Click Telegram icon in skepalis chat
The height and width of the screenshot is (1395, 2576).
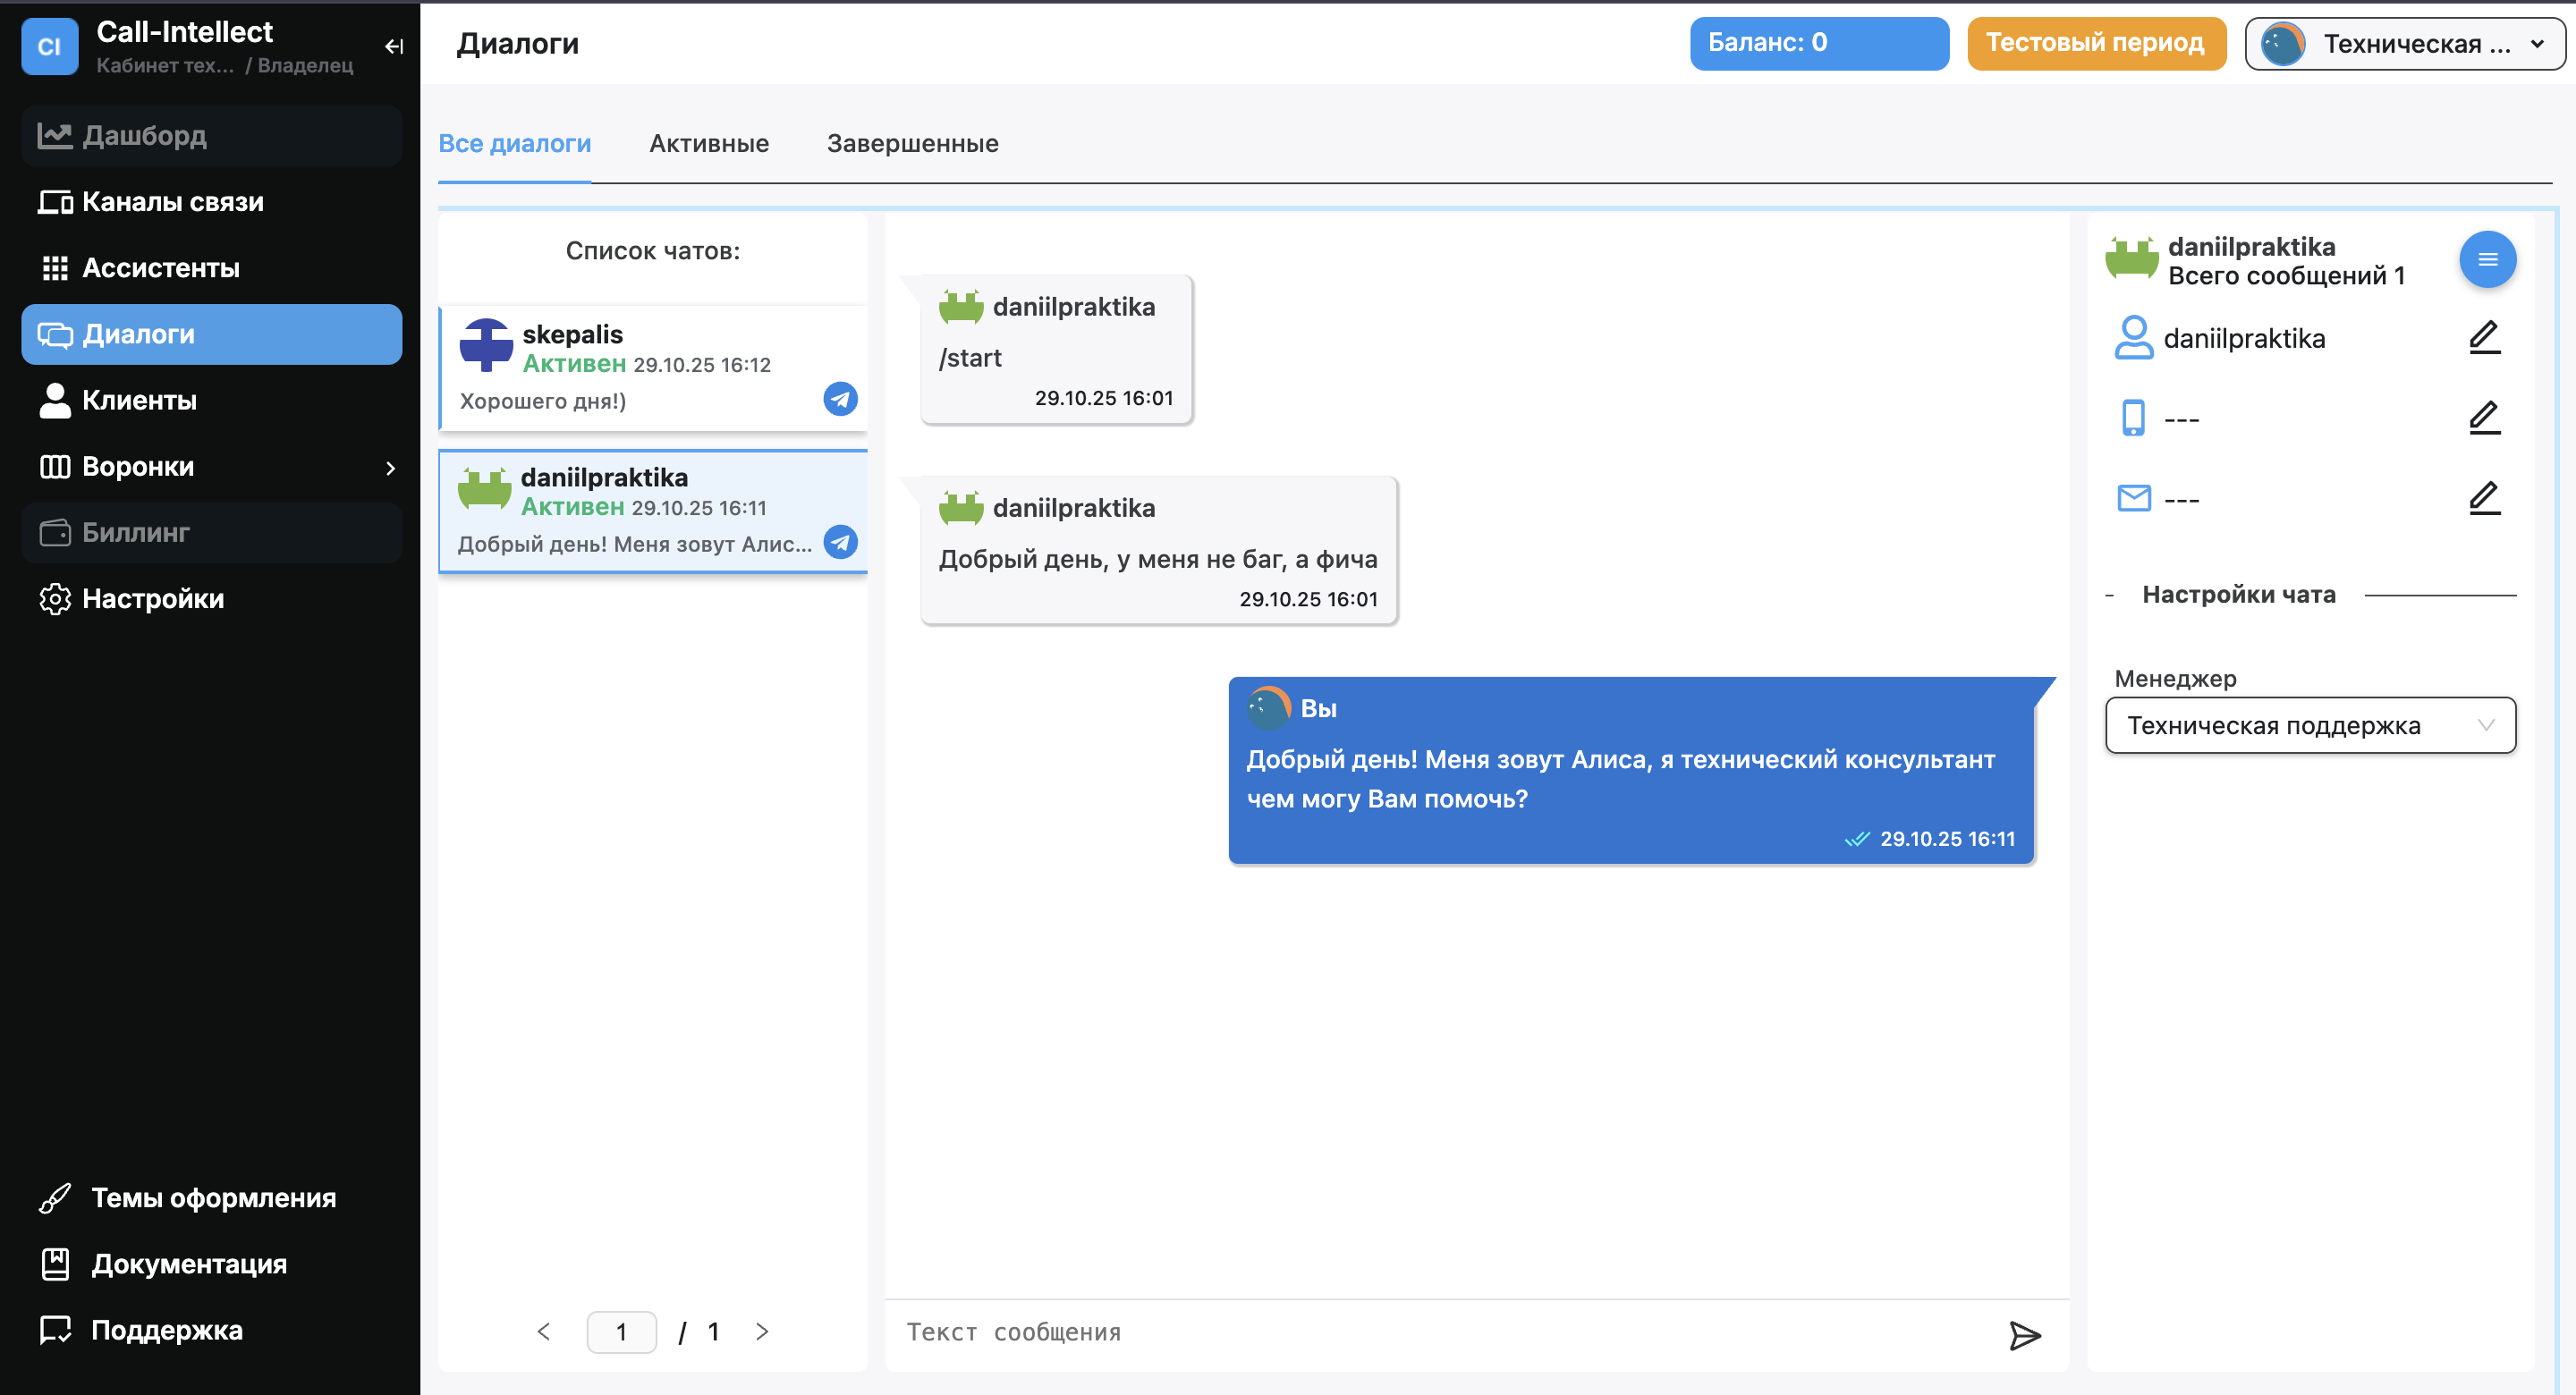point(840,399)
